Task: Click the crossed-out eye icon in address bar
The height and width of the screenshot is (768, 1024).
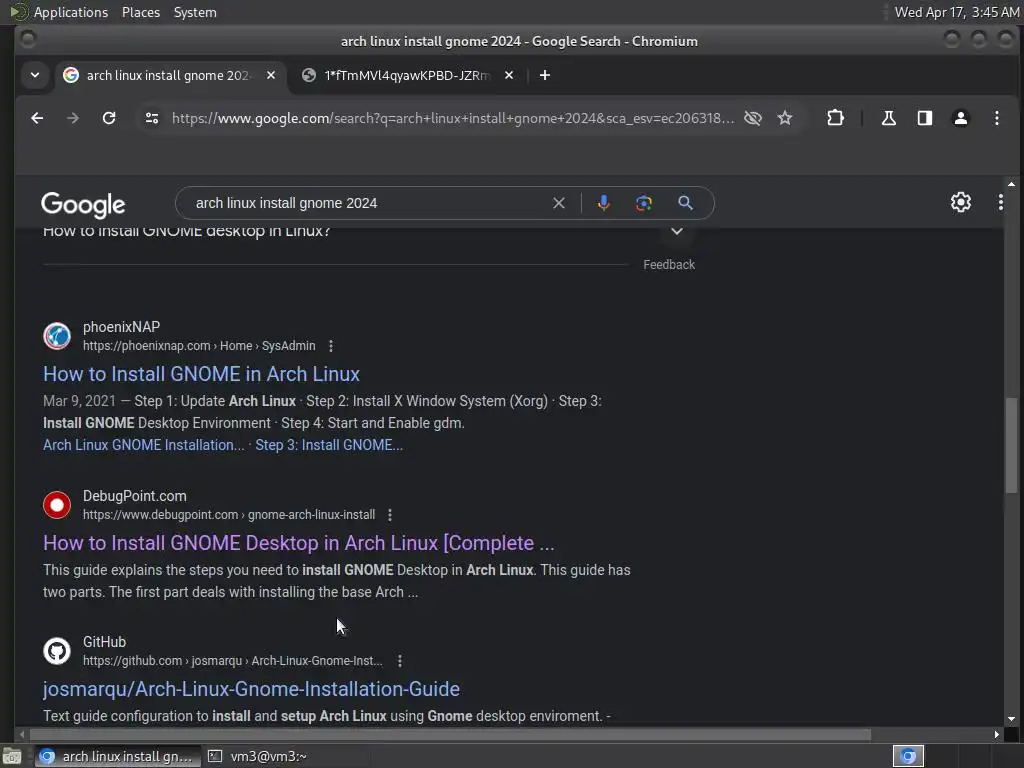Action: click(753, 118)
